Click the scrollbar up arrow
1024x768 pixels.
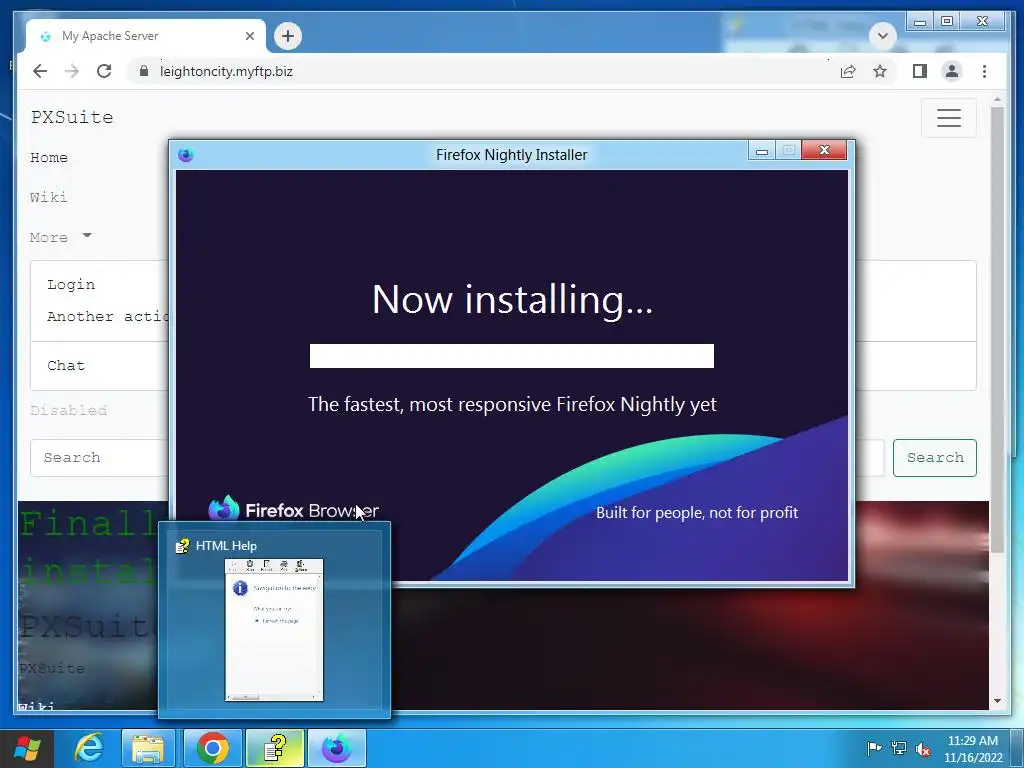(997, 100)
